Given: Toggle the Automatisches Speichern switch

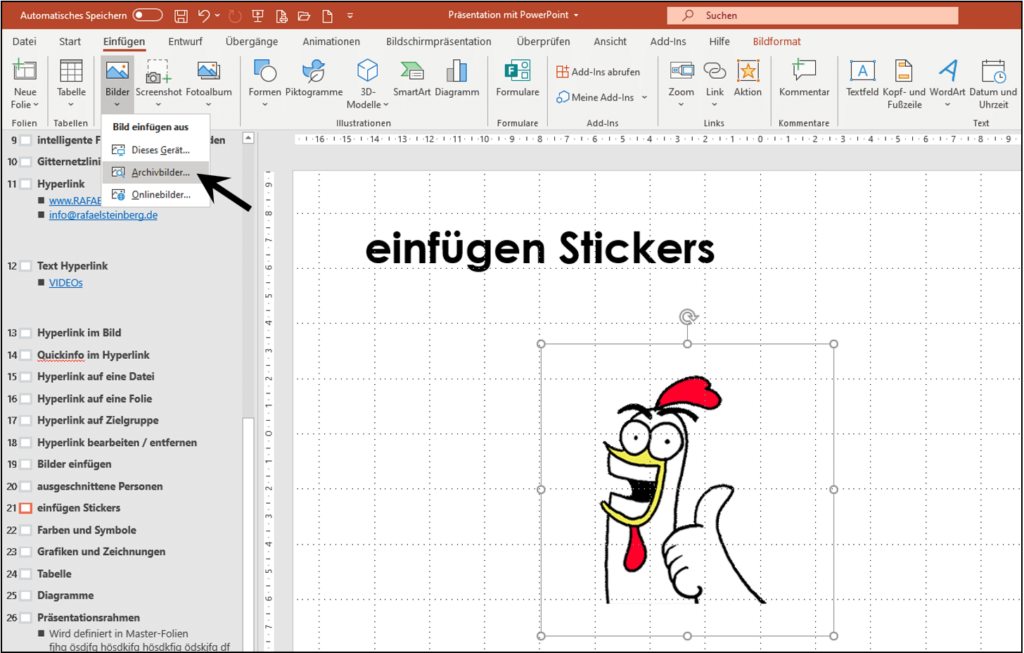Looking at the screenshot, I should click(147, 15).
